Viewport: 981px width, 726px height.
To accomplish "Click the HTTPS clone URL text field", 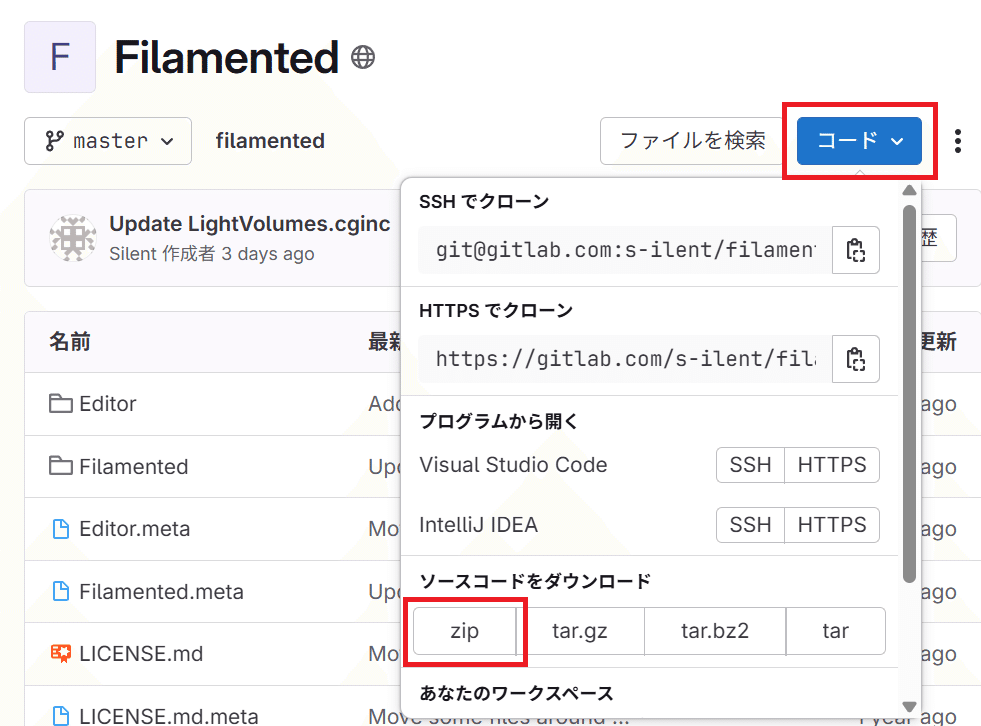I will coord(620,359).
